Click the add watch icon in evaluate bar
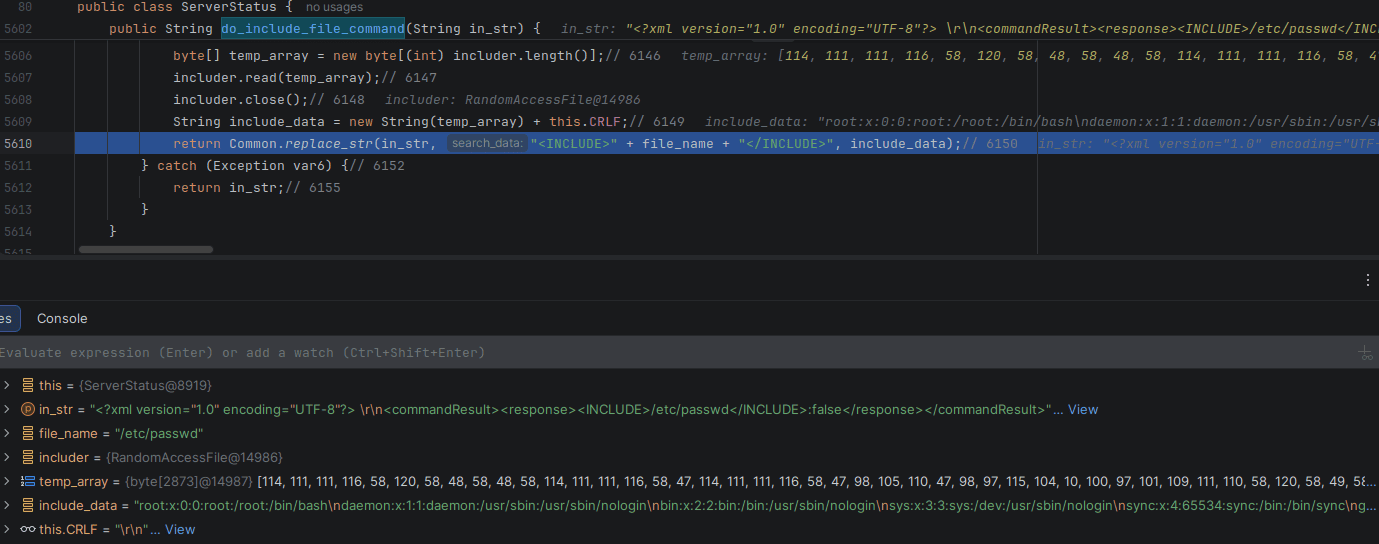 [x=1365, y=353]
